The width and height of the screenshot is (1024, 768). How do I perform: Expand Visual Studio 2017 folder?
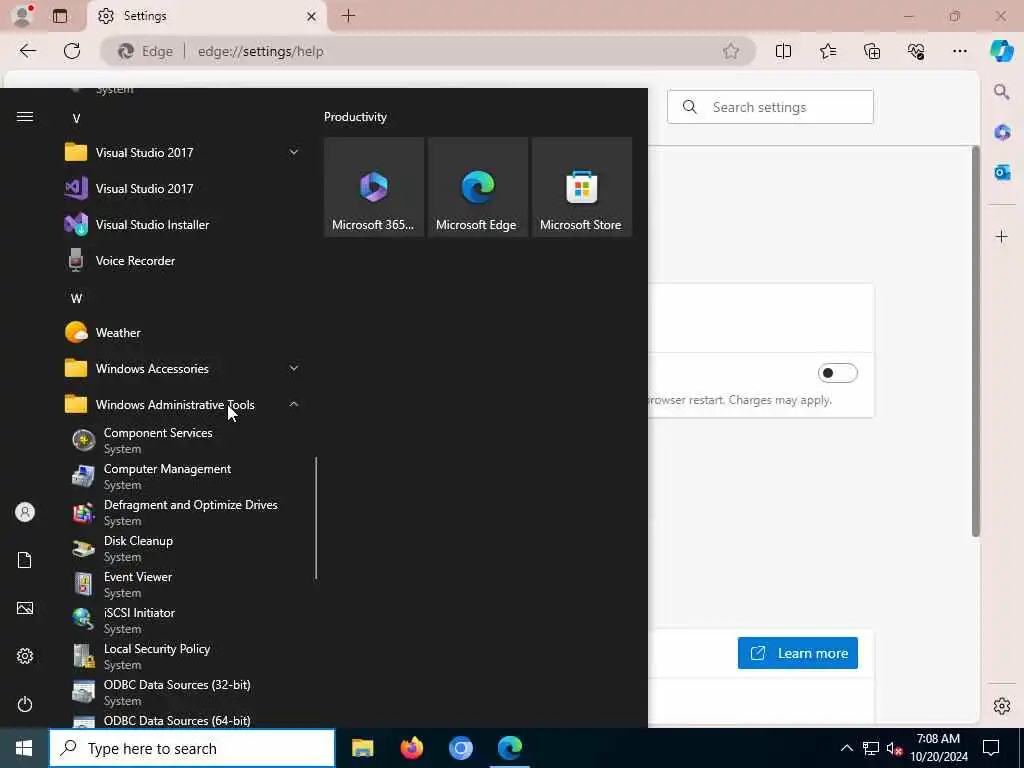click(183, 153)
